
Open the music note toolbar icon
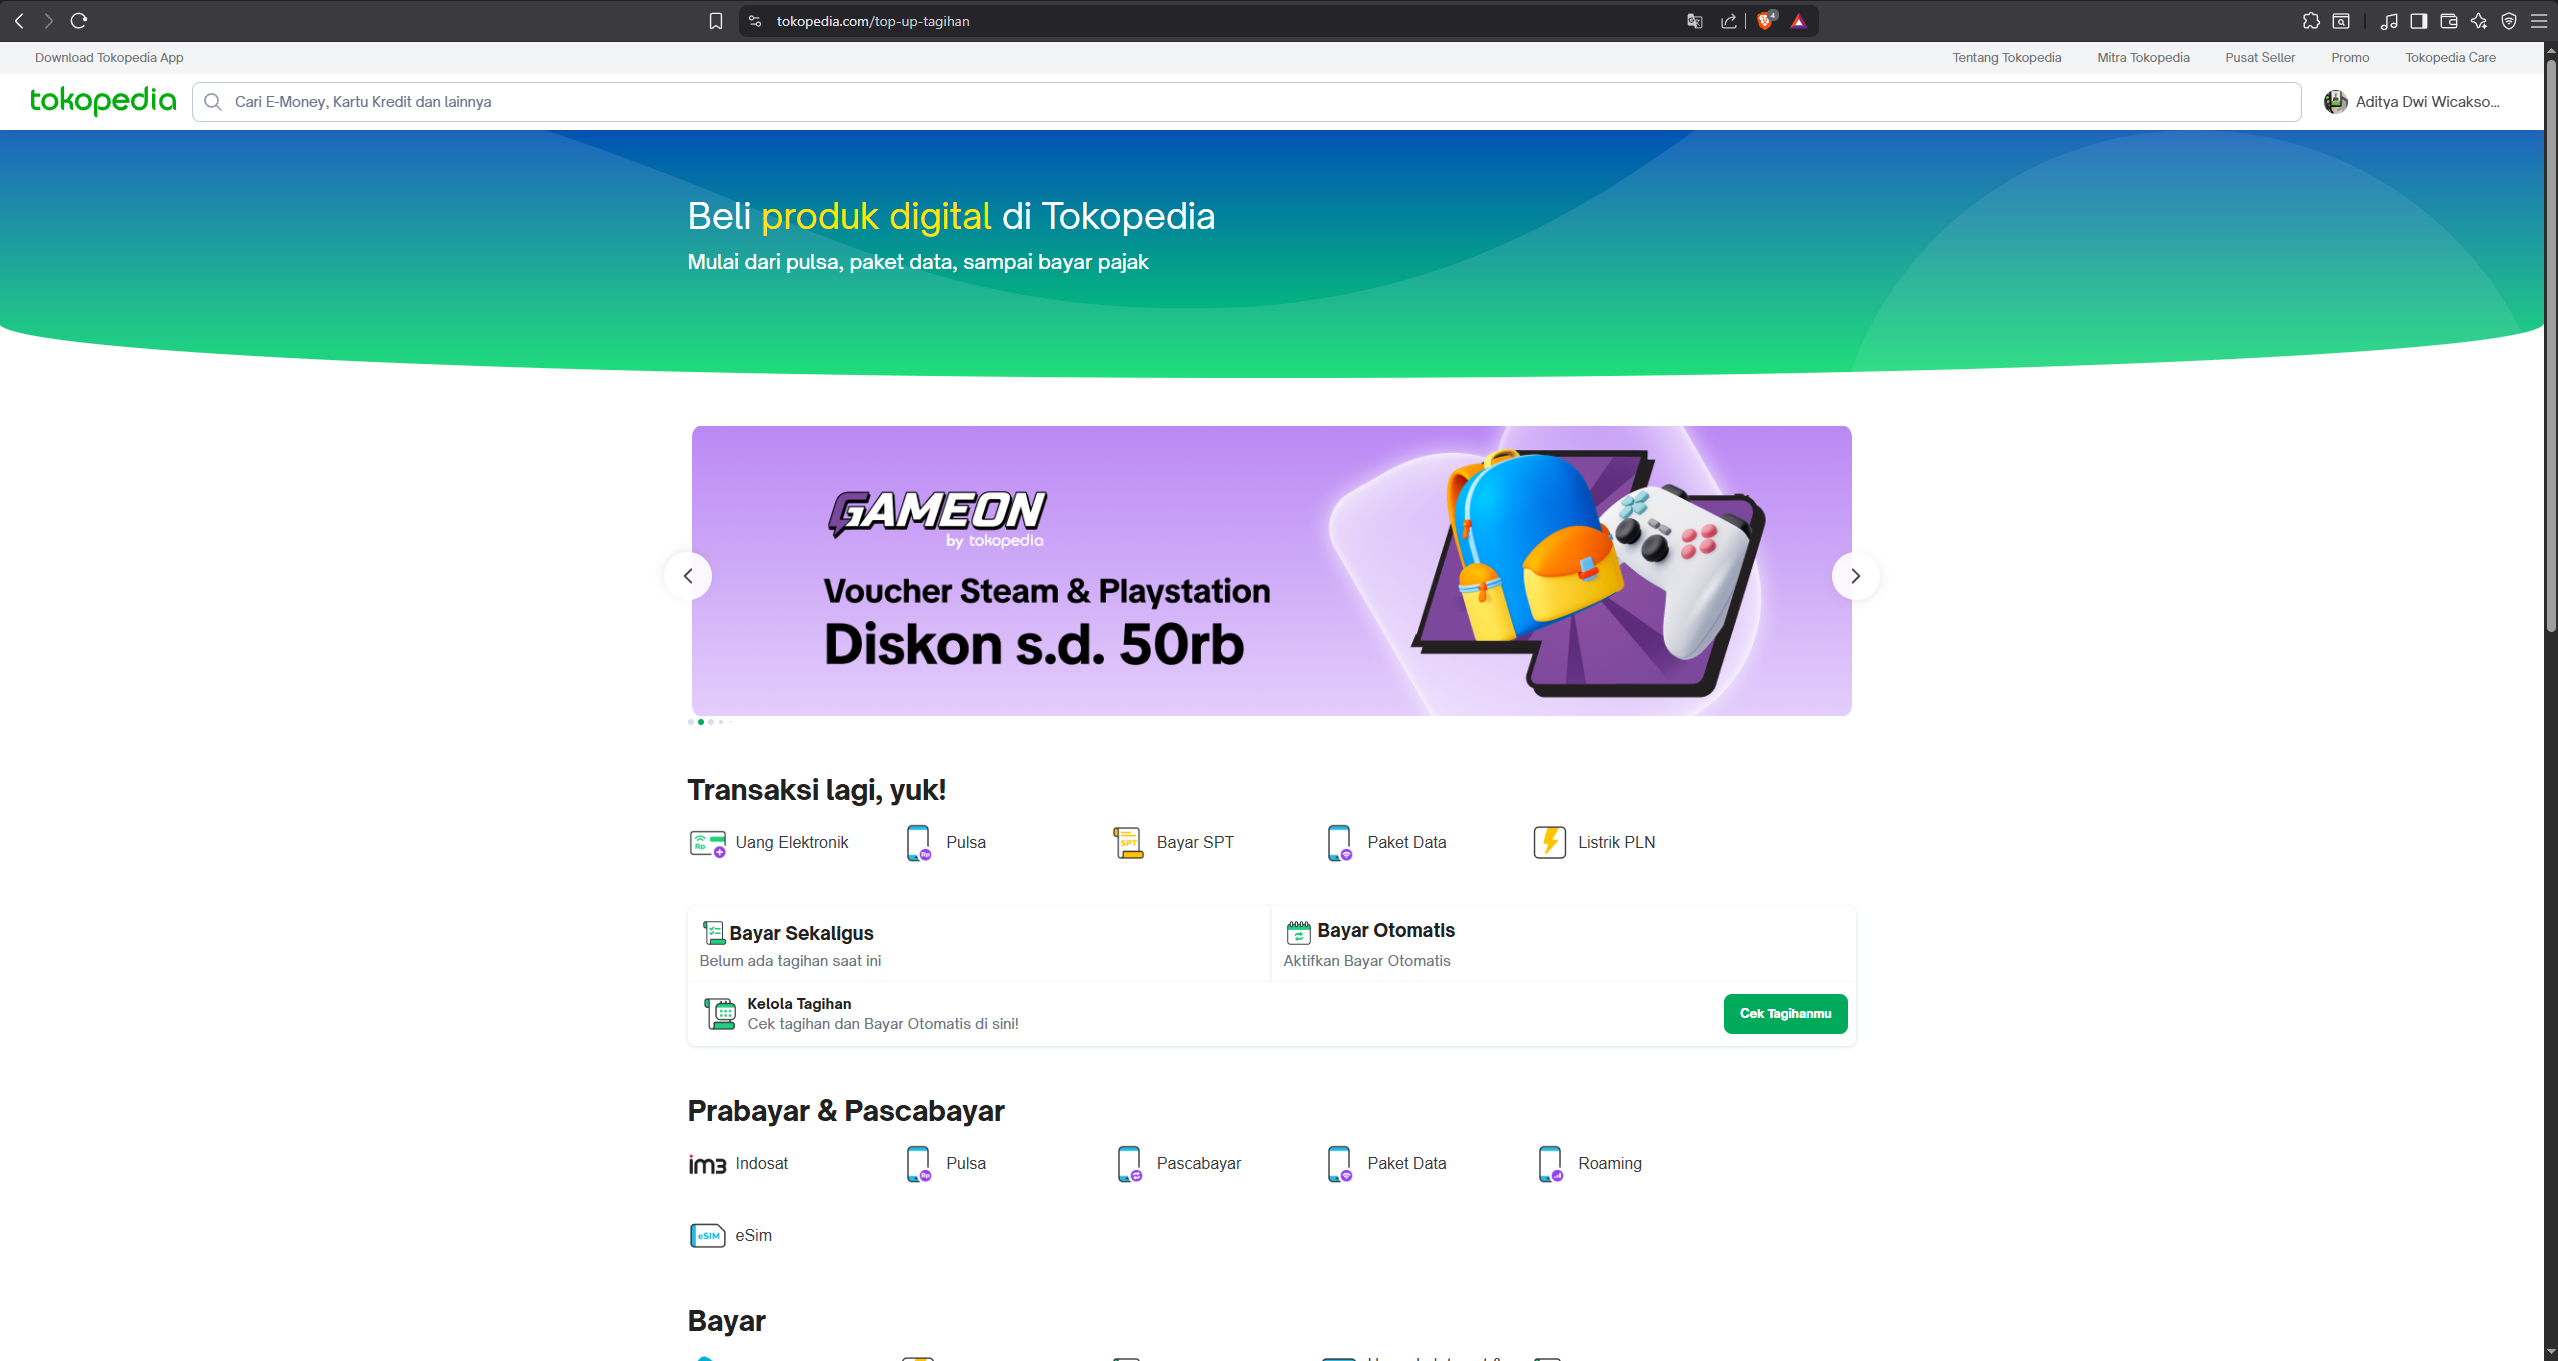2389,21
